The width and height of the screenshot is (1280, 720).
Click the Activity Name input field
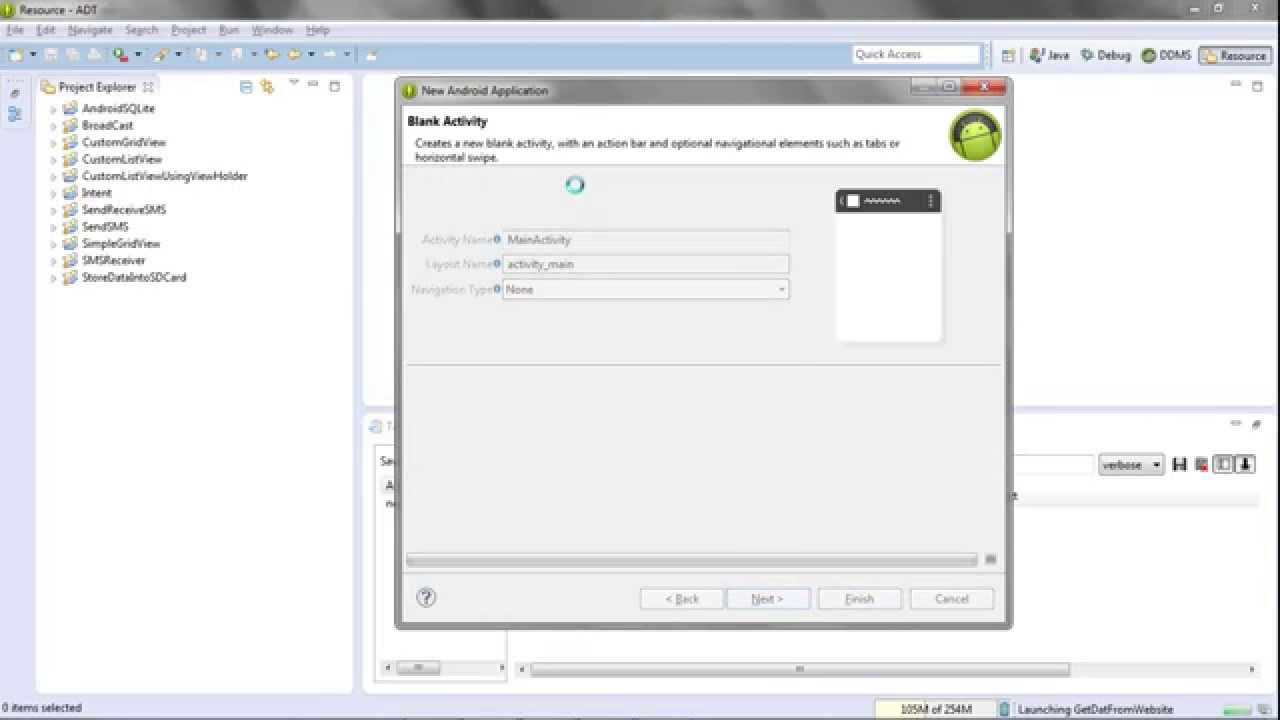pos(645,240)
